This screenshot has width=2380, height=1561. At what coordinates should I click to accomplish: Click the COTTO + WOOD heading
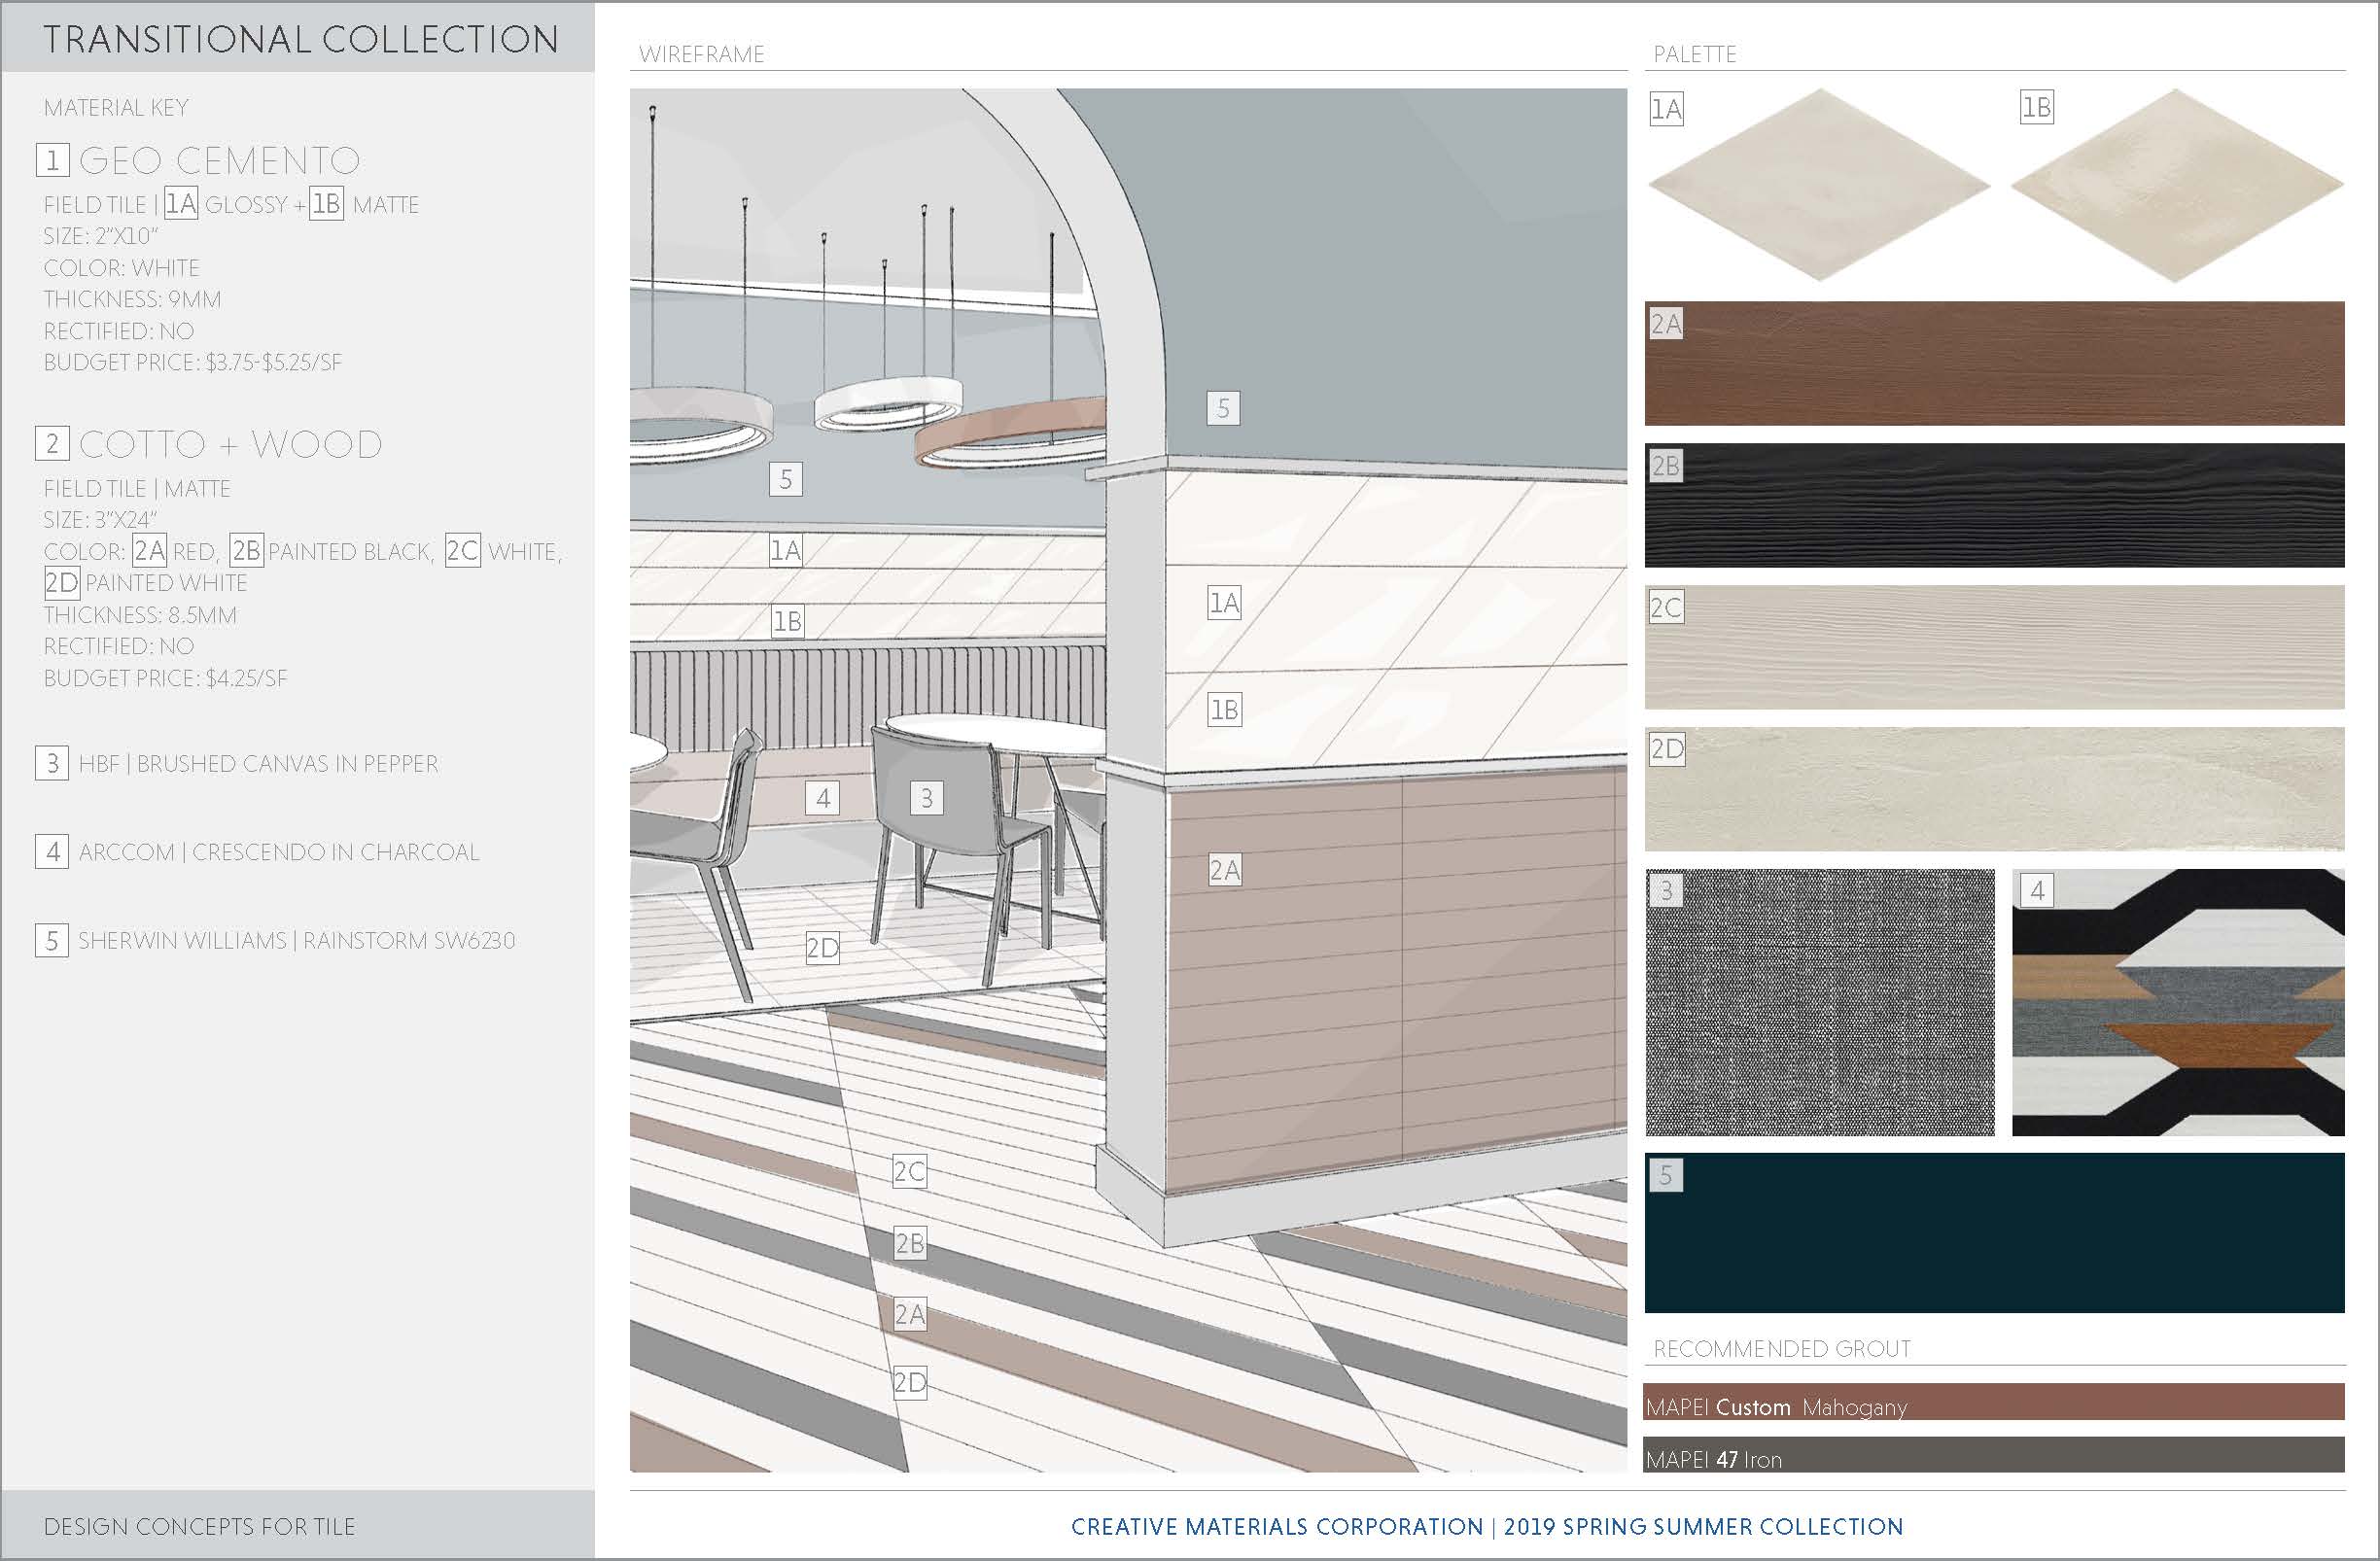[230, 444]
